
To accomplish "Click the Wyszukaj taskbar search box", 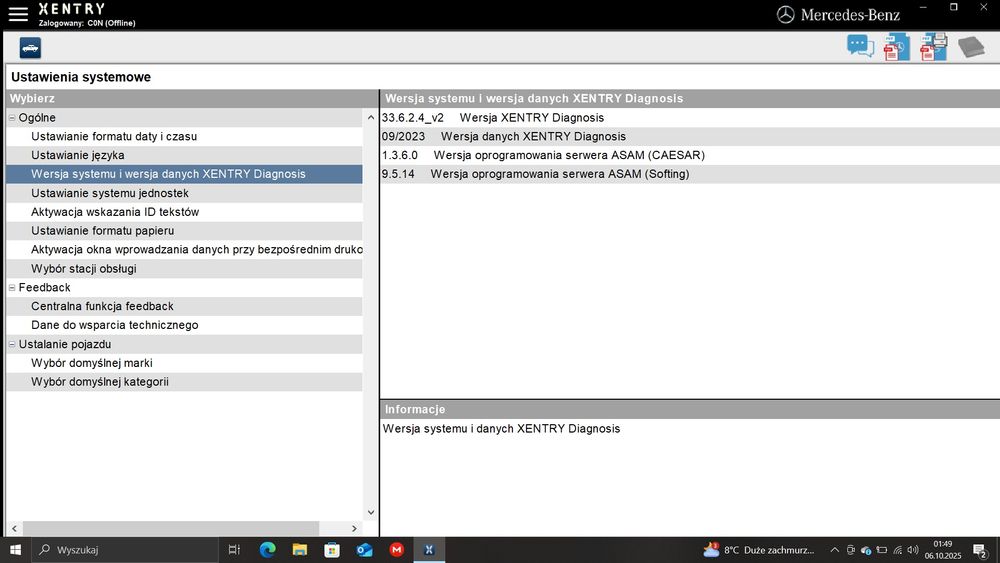I will [123, 550].
